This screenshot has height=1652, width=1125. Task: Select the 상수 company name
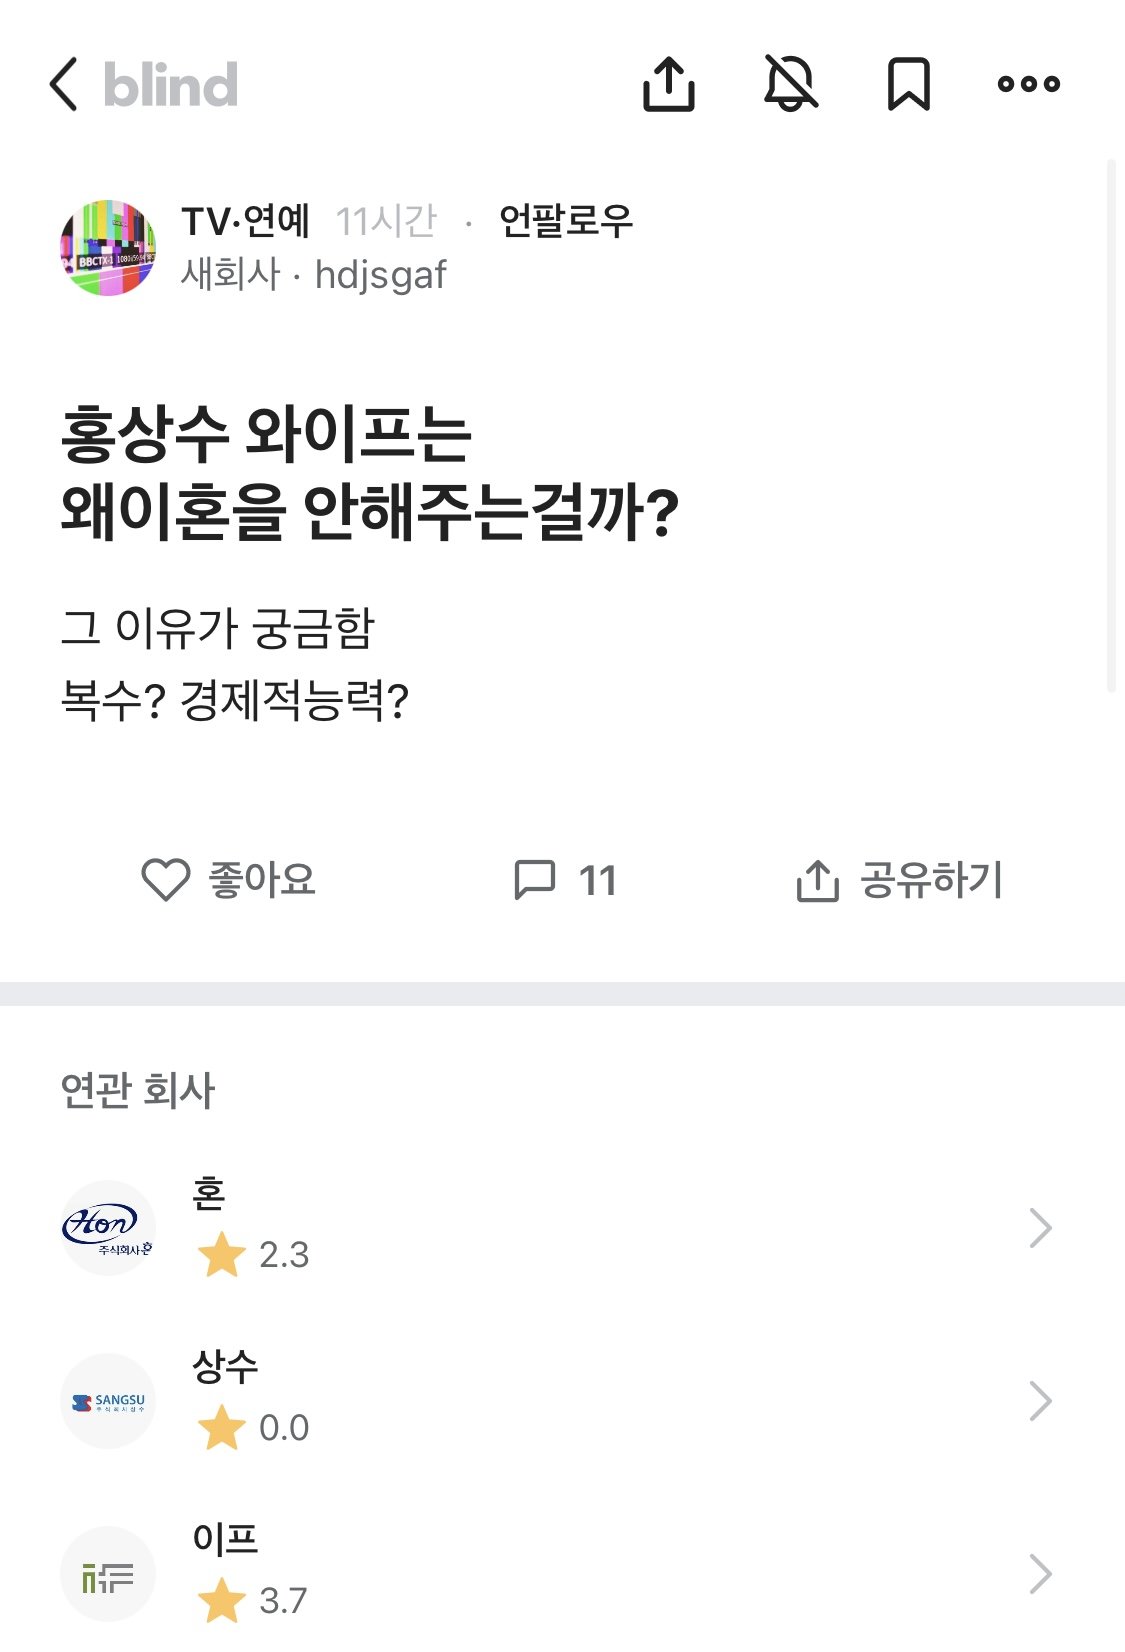click(x=225, y=1366)
